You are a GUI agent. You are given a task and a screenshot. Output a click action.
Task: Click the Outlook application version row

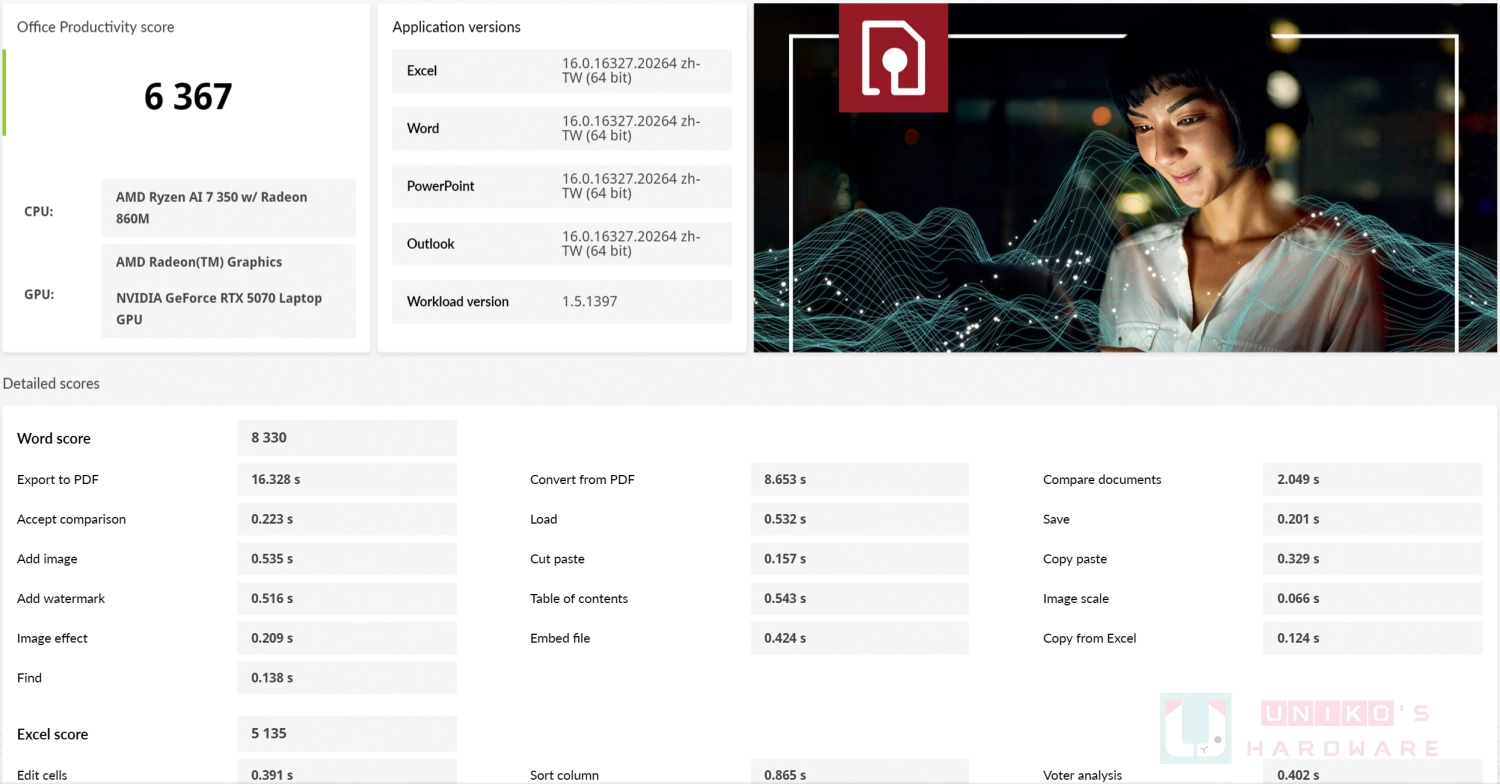(562, 244)
